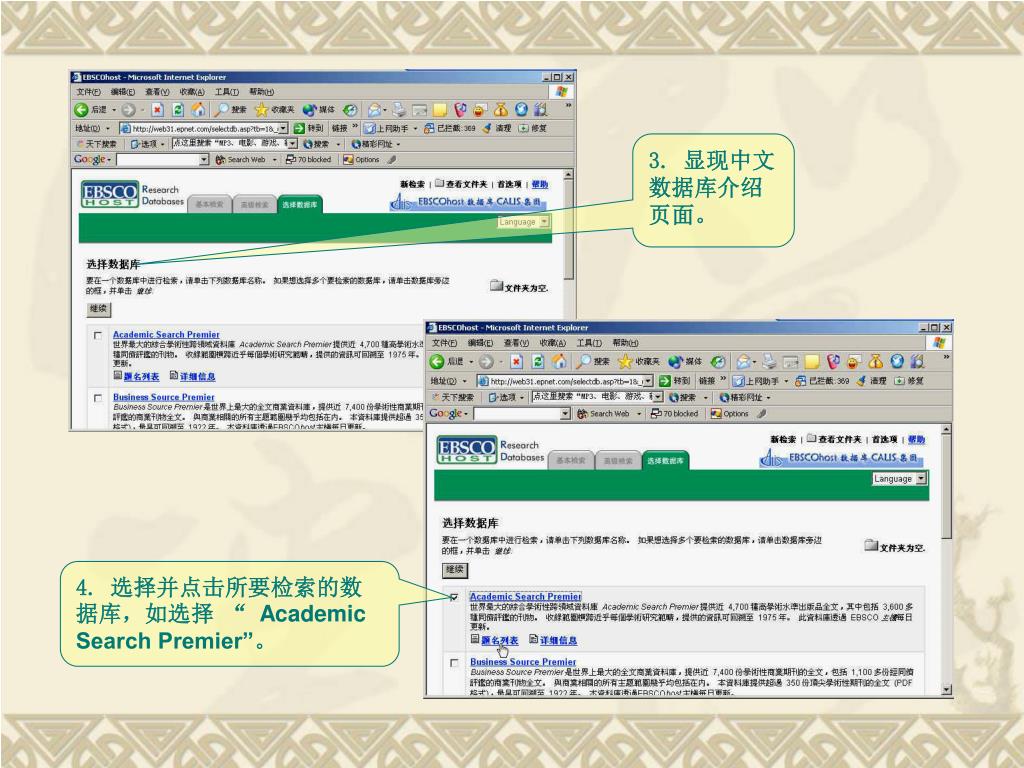Open the Academic Search Premier link in the back window
The width and height of the screenshot is (1024, 768).
[166, 334]
